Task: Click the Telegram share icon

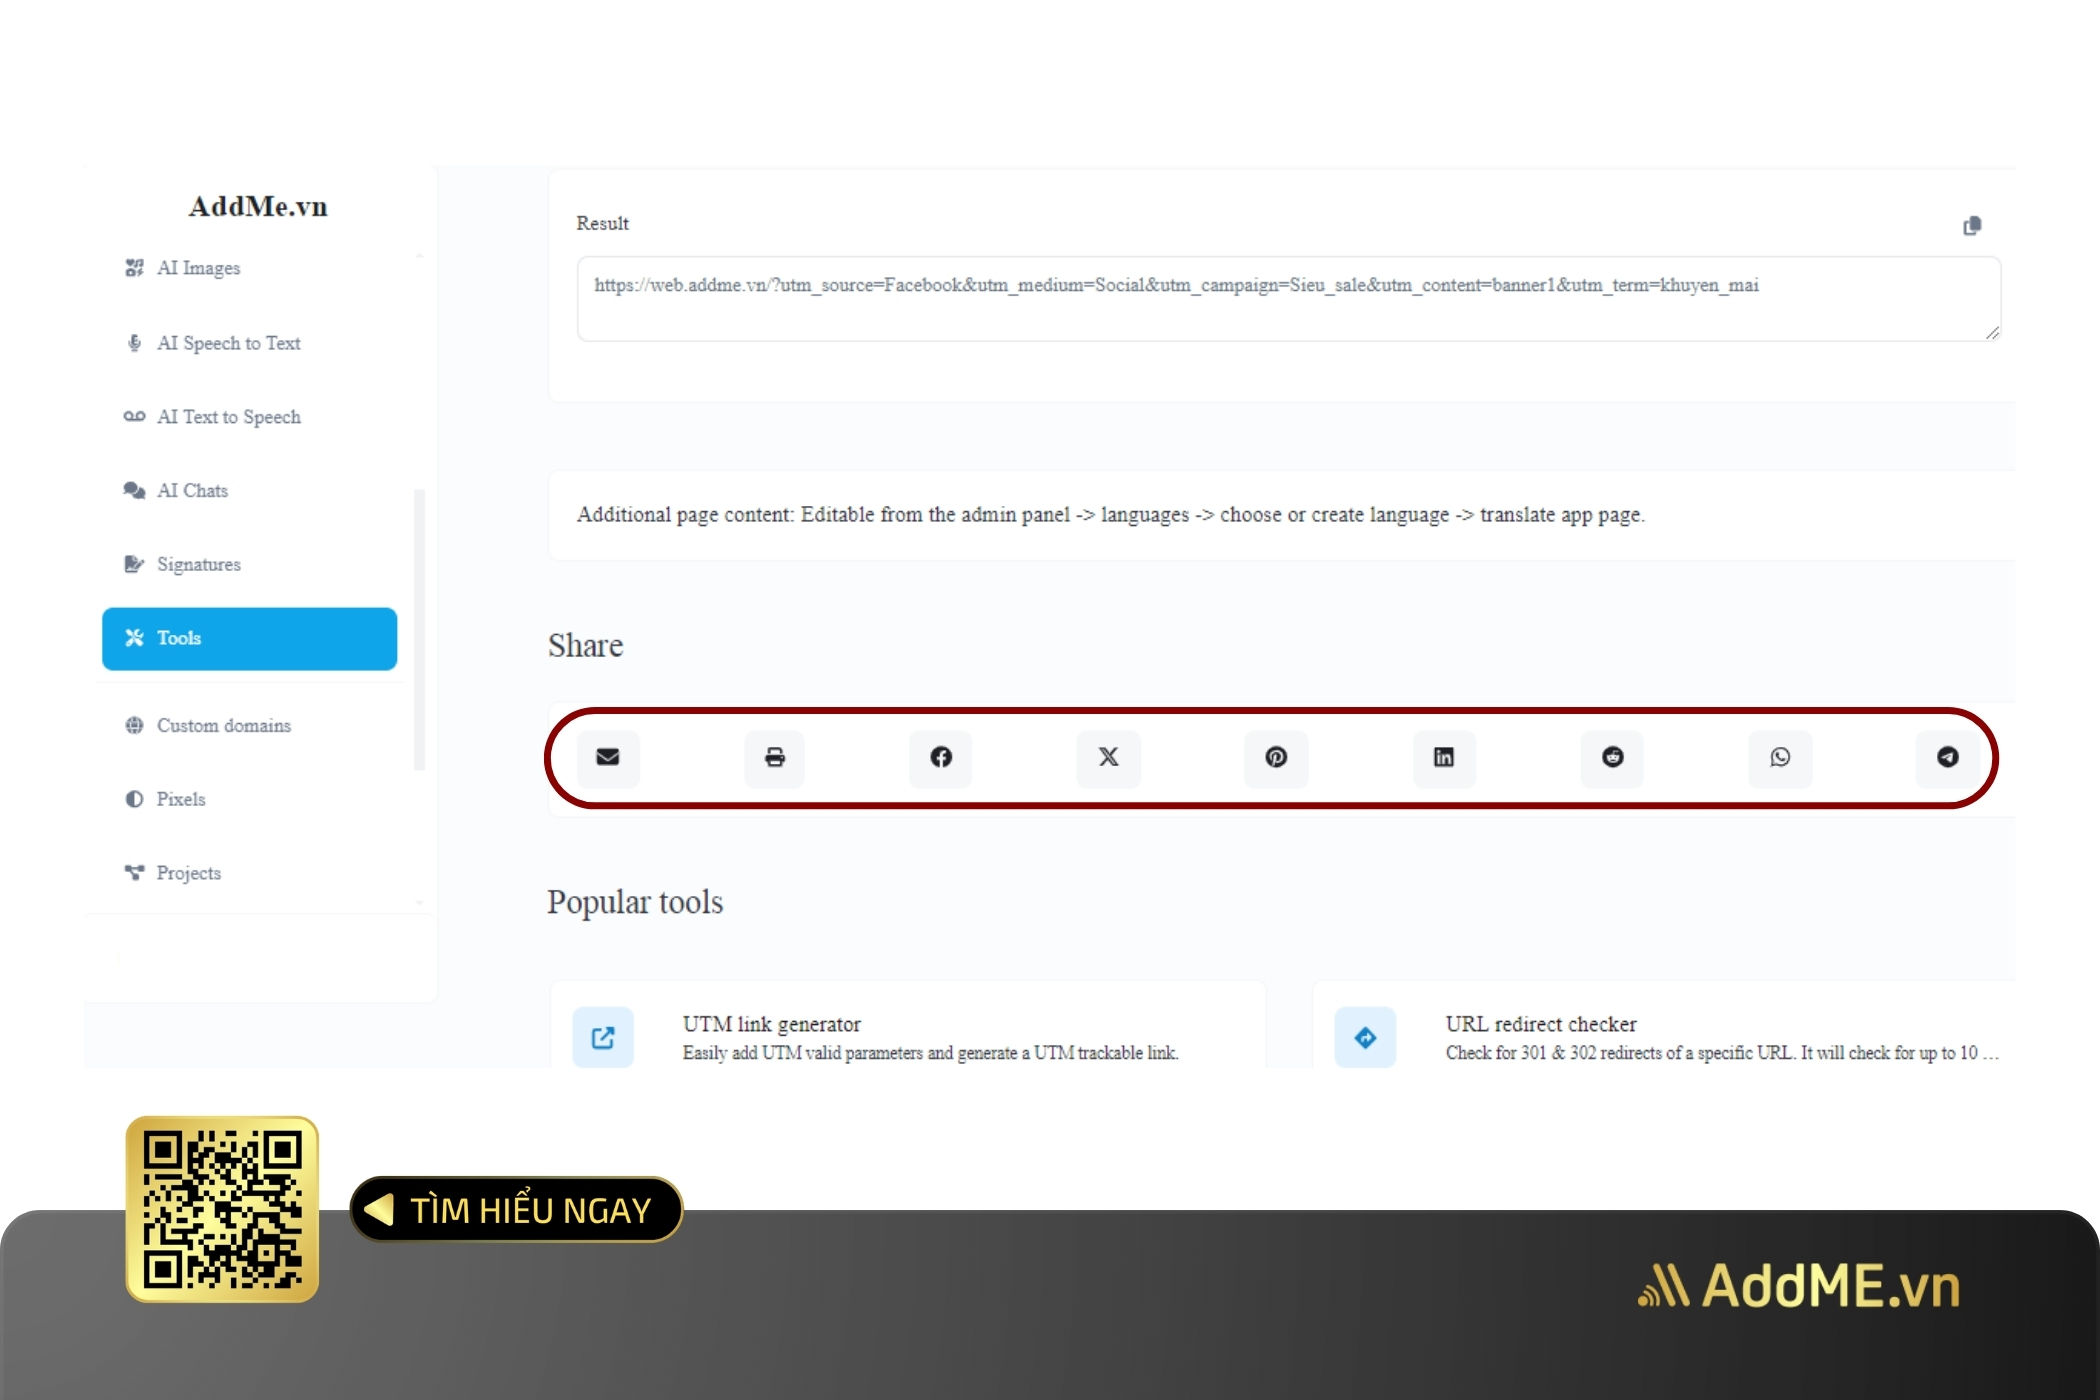Action: (x=1948, y=756)
